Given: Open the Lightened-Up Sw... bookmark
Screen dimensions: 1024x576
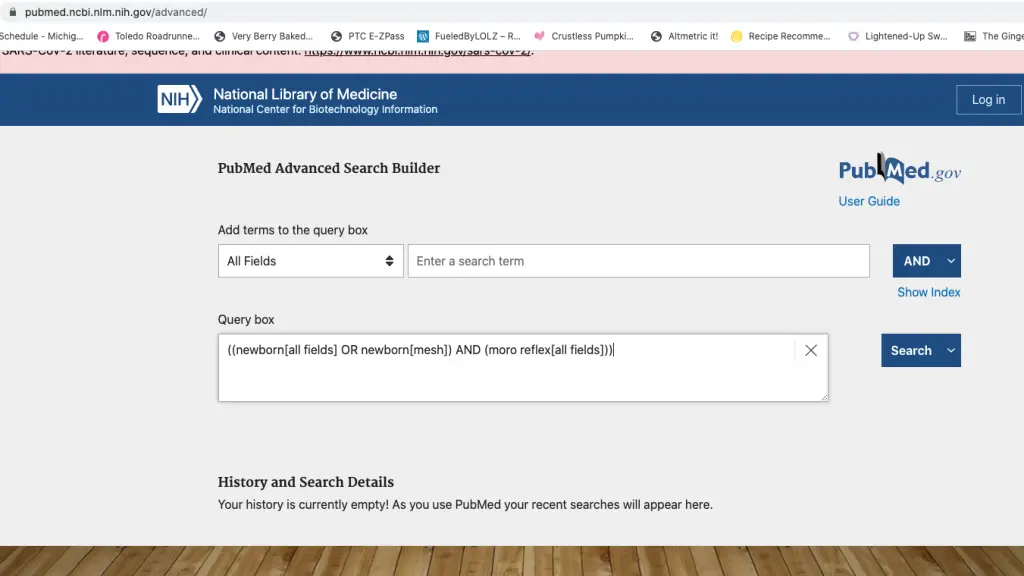Looking at the screenshot, I should 897,37.
